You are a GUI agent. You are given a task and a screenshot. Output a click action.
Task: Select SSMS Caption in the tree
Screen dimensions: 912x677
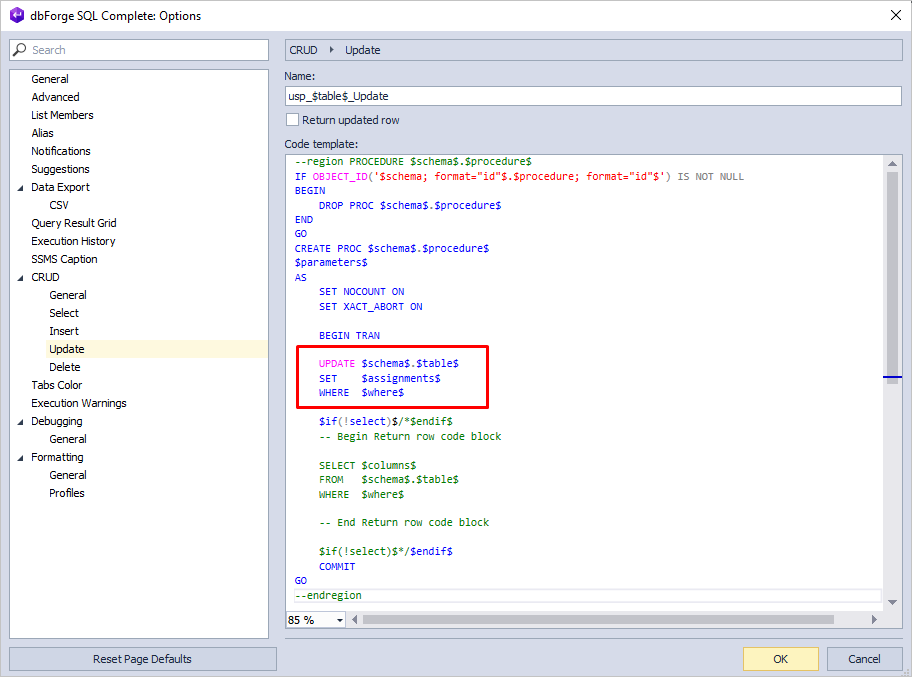65,259
